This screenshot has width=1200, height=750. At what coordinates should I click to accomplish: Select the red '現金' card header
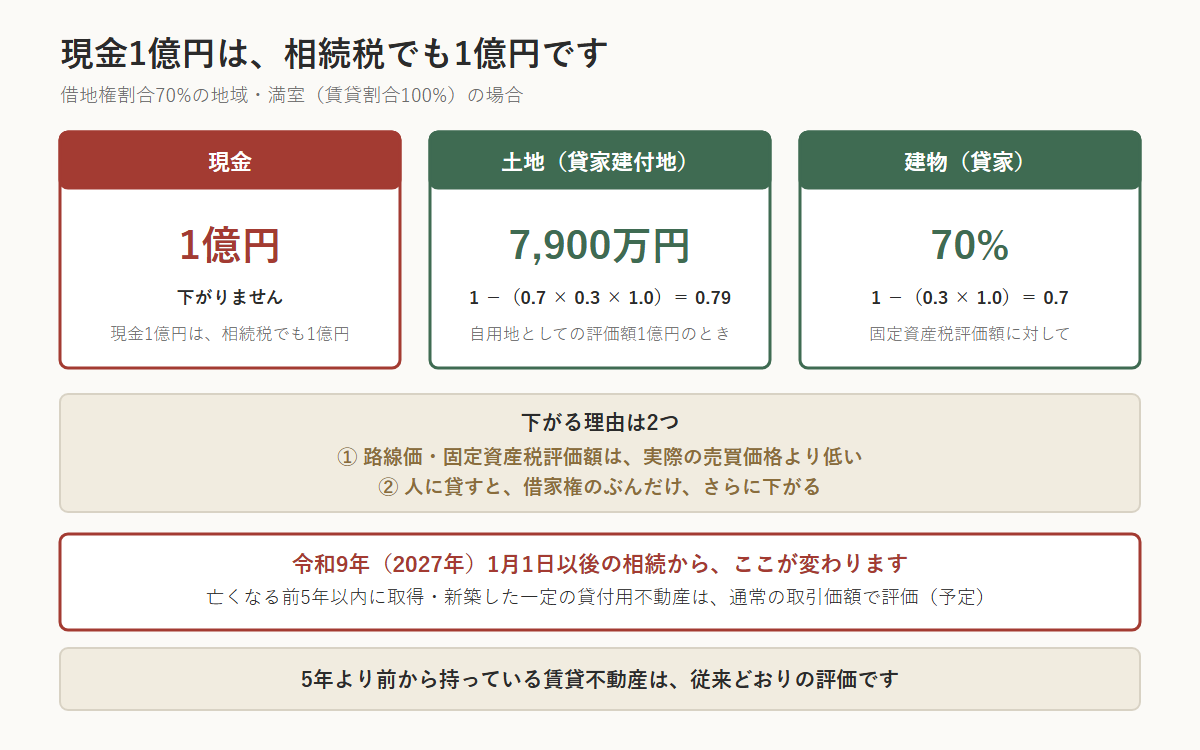(x=230, y=160)
